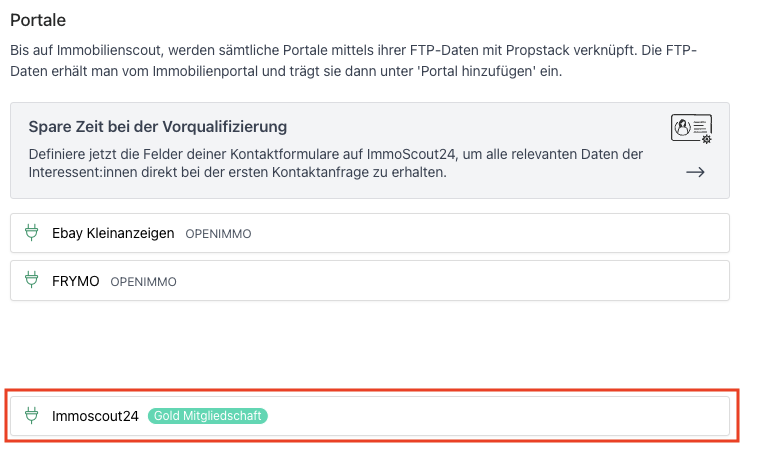Open the 'Spare Zeit bei der Vorqualifizierung' banner title

(157, 127)
